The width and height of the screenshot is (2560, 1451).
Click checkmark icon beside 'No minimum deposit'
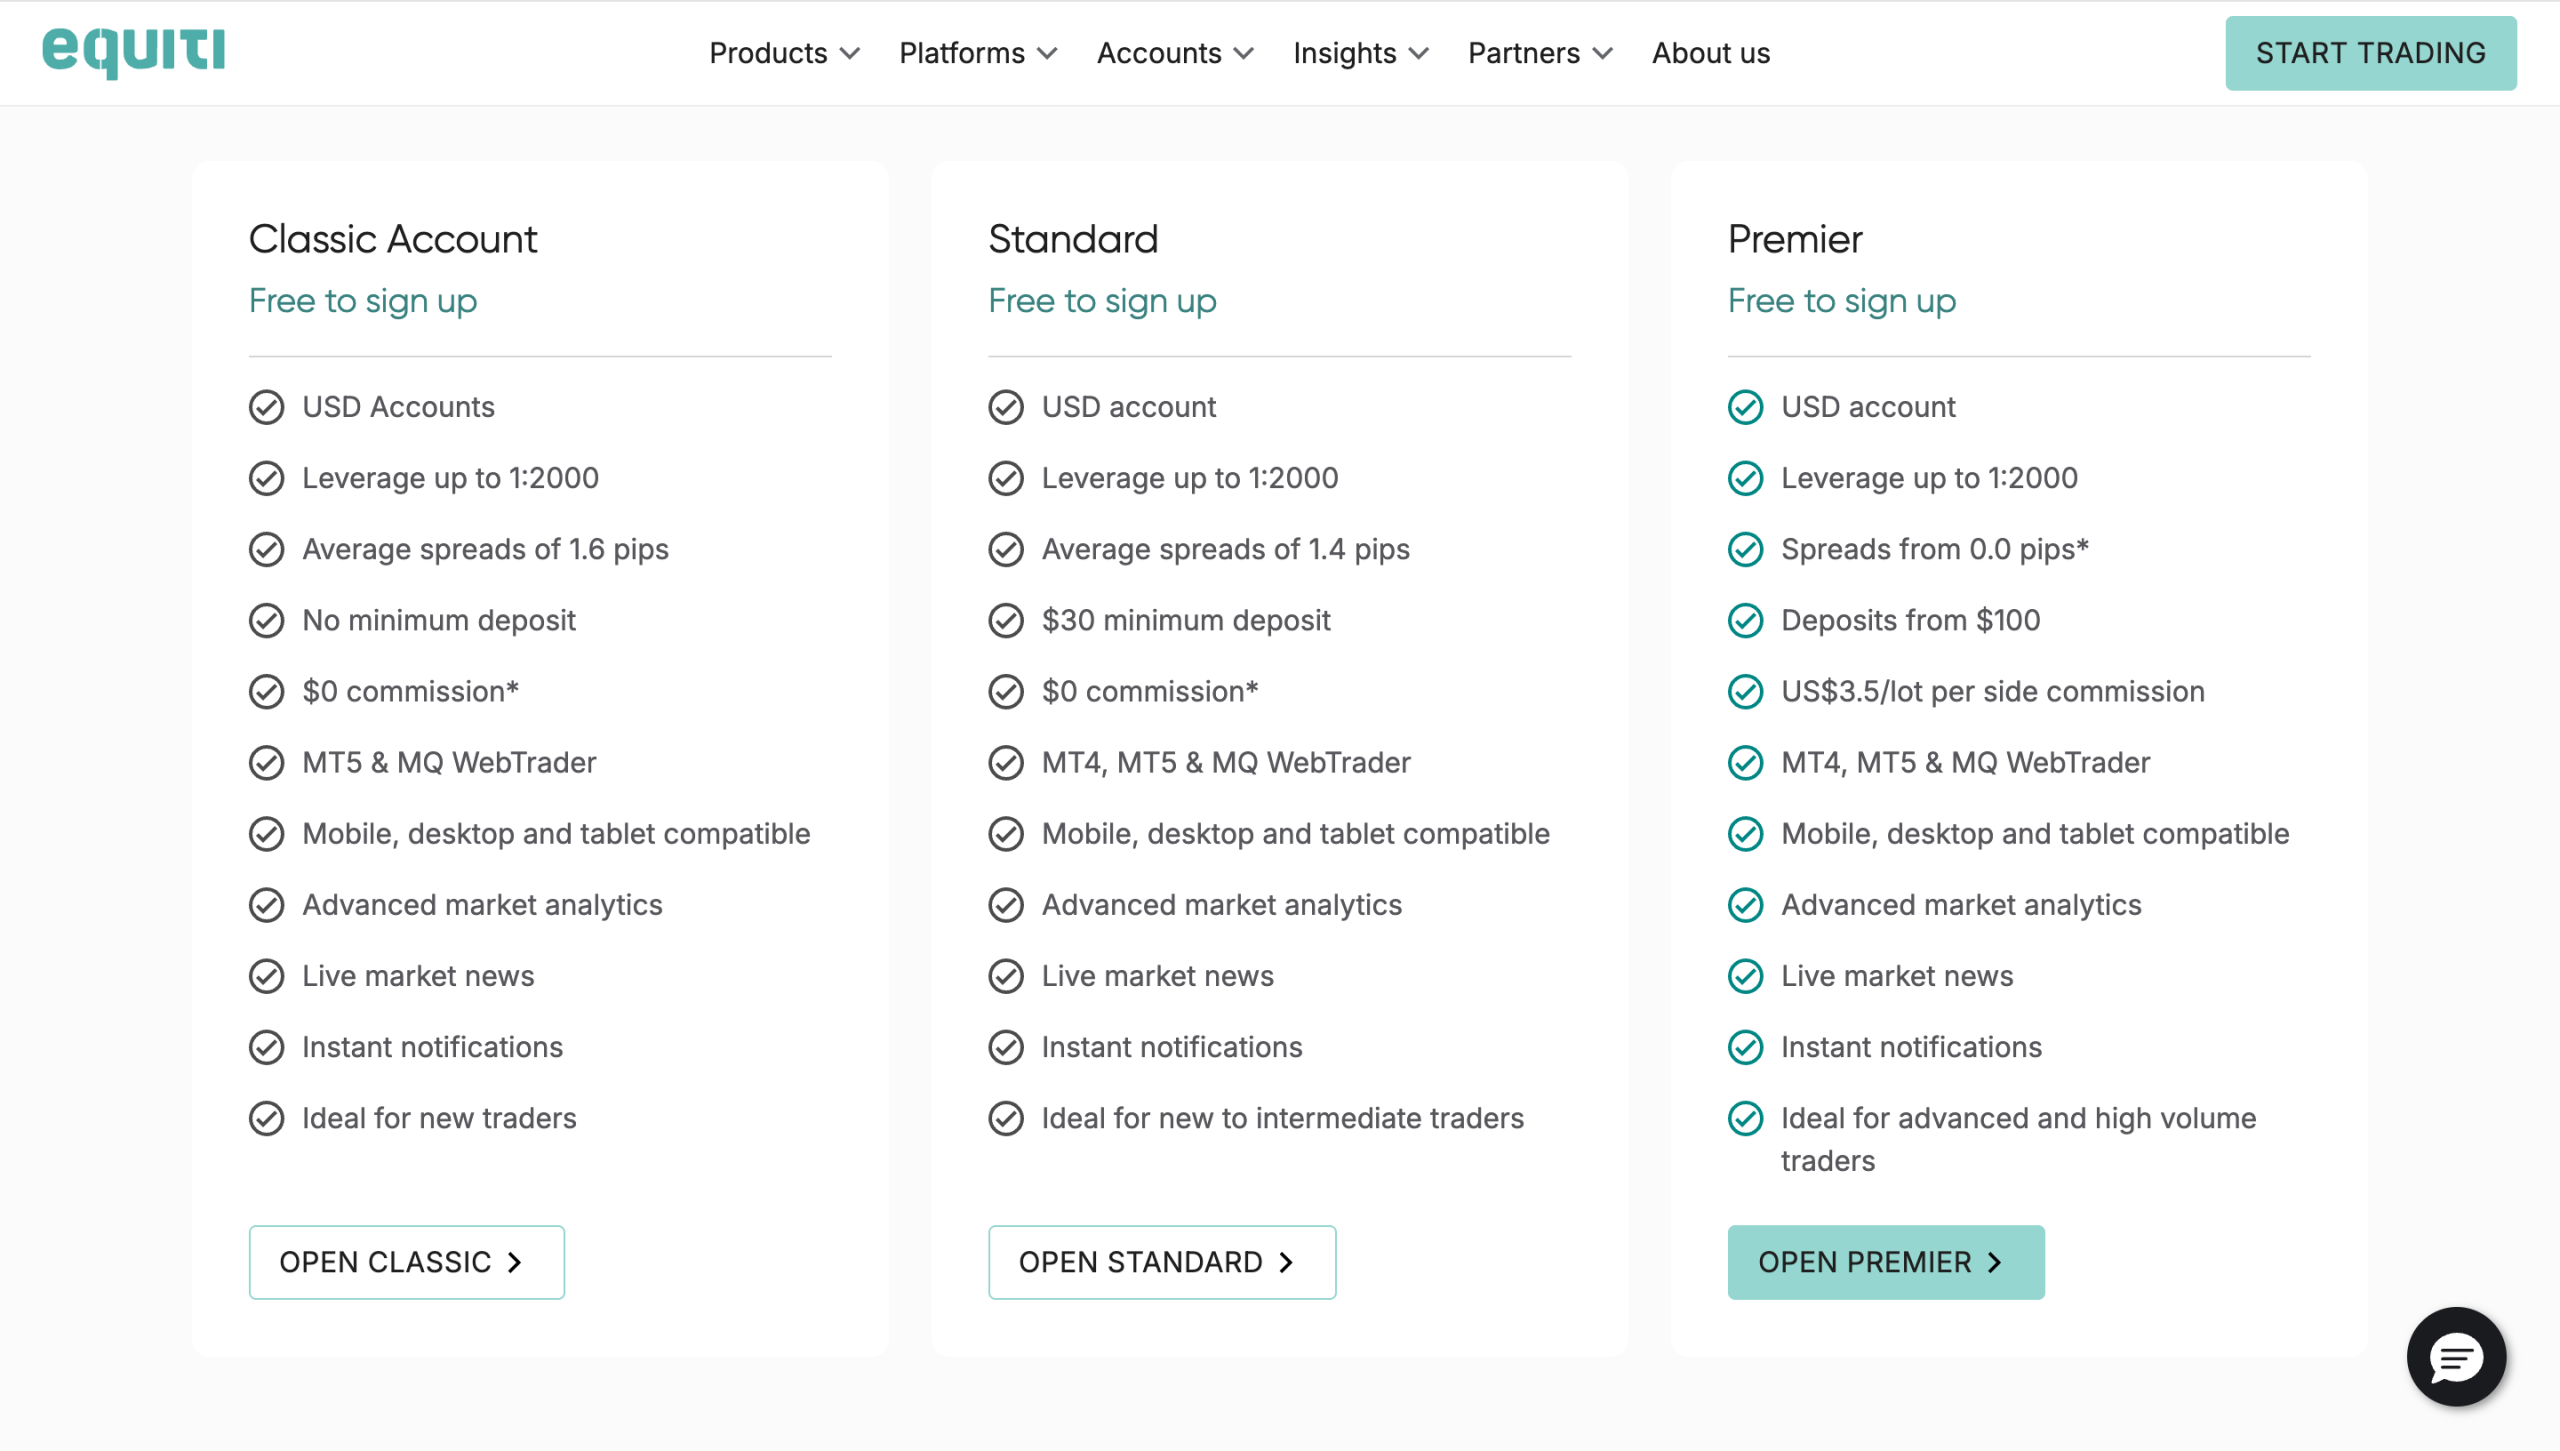pyautogui.click(x=266, y=620)
